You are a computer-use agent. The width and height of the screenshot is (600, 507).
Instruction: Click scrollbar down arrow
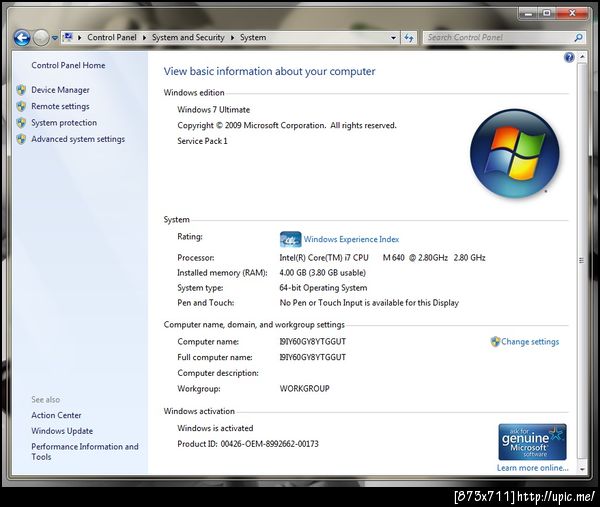pos(582,469)
